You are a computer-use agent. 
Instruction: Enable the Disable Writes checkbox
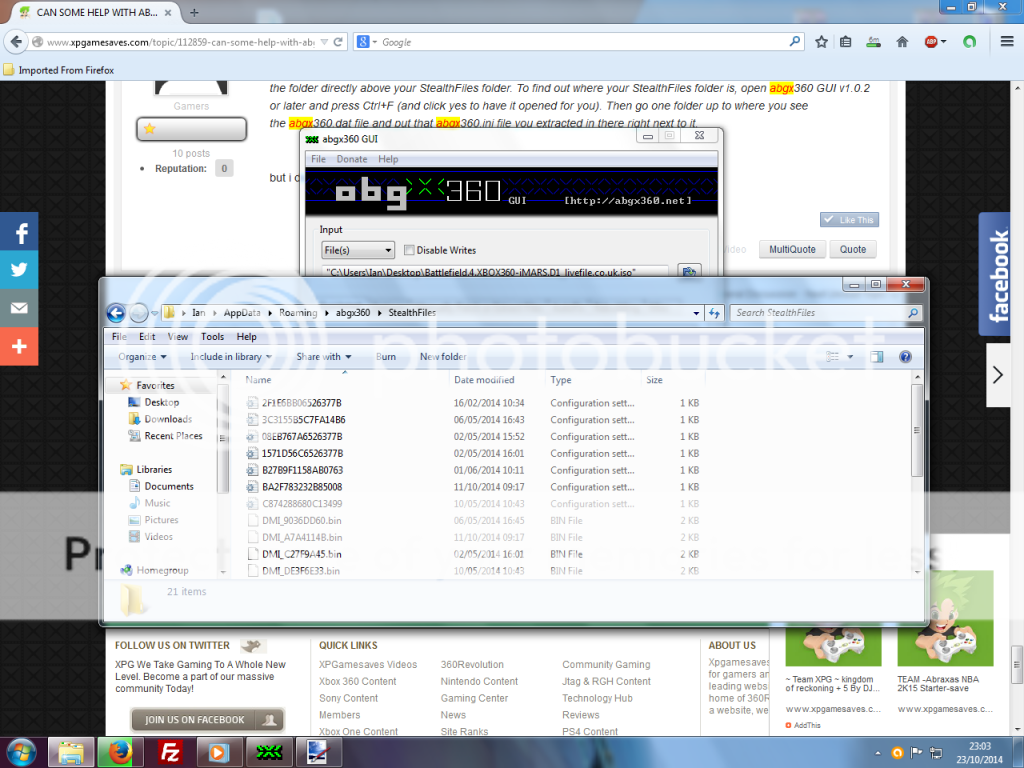[x=409, y=250]
